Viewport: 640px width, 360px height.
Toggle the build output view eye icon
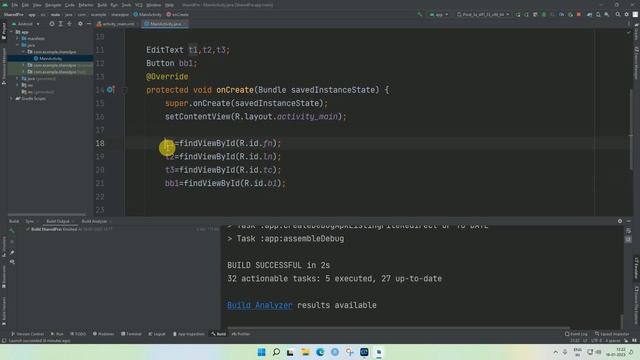click(12, 262)
